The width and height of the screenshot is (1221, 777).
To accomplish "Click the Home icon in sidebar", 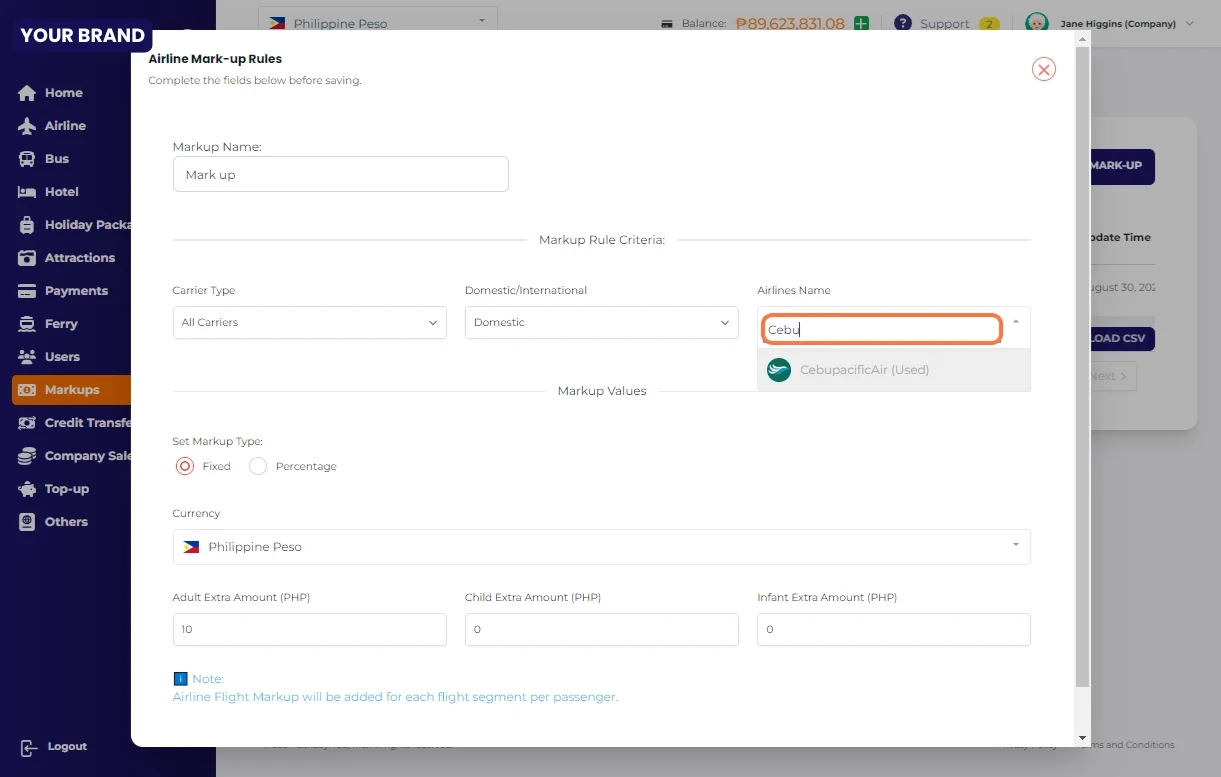I will 27,93.
